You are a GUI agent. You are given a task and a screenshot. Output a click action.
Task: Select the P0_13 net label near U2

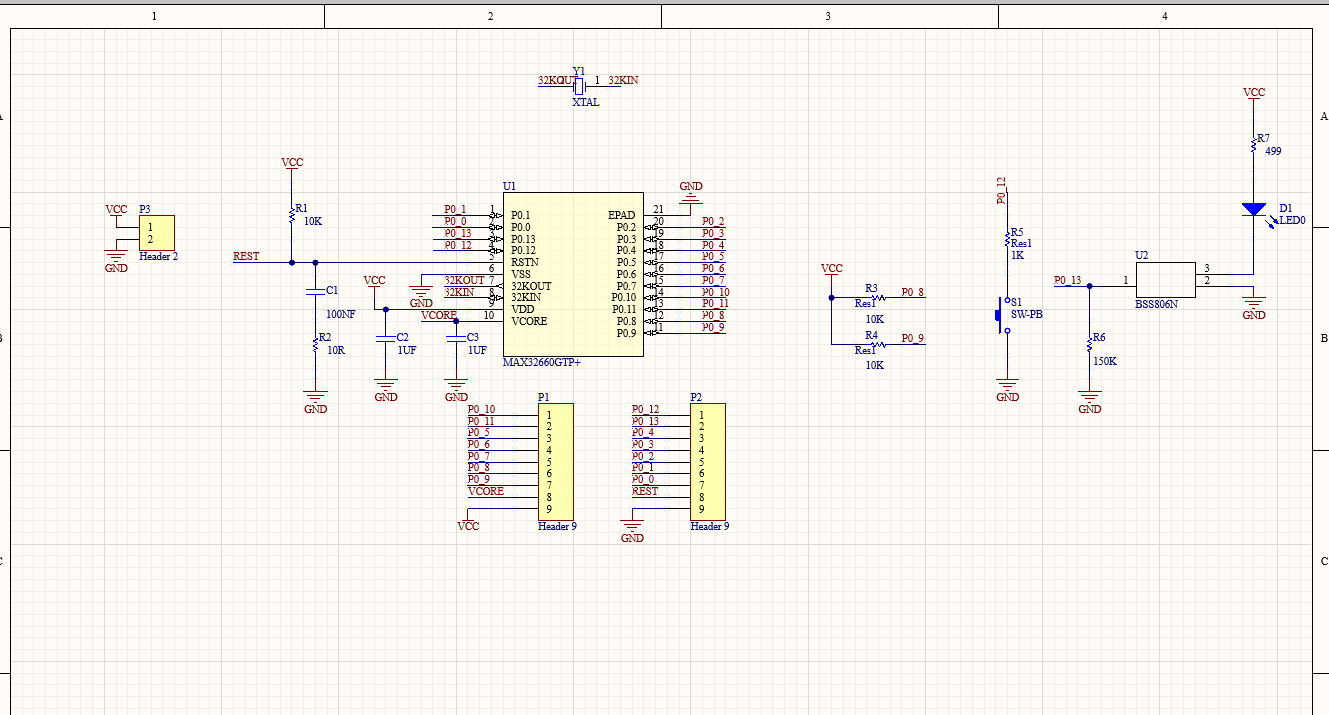(1067, 280)
